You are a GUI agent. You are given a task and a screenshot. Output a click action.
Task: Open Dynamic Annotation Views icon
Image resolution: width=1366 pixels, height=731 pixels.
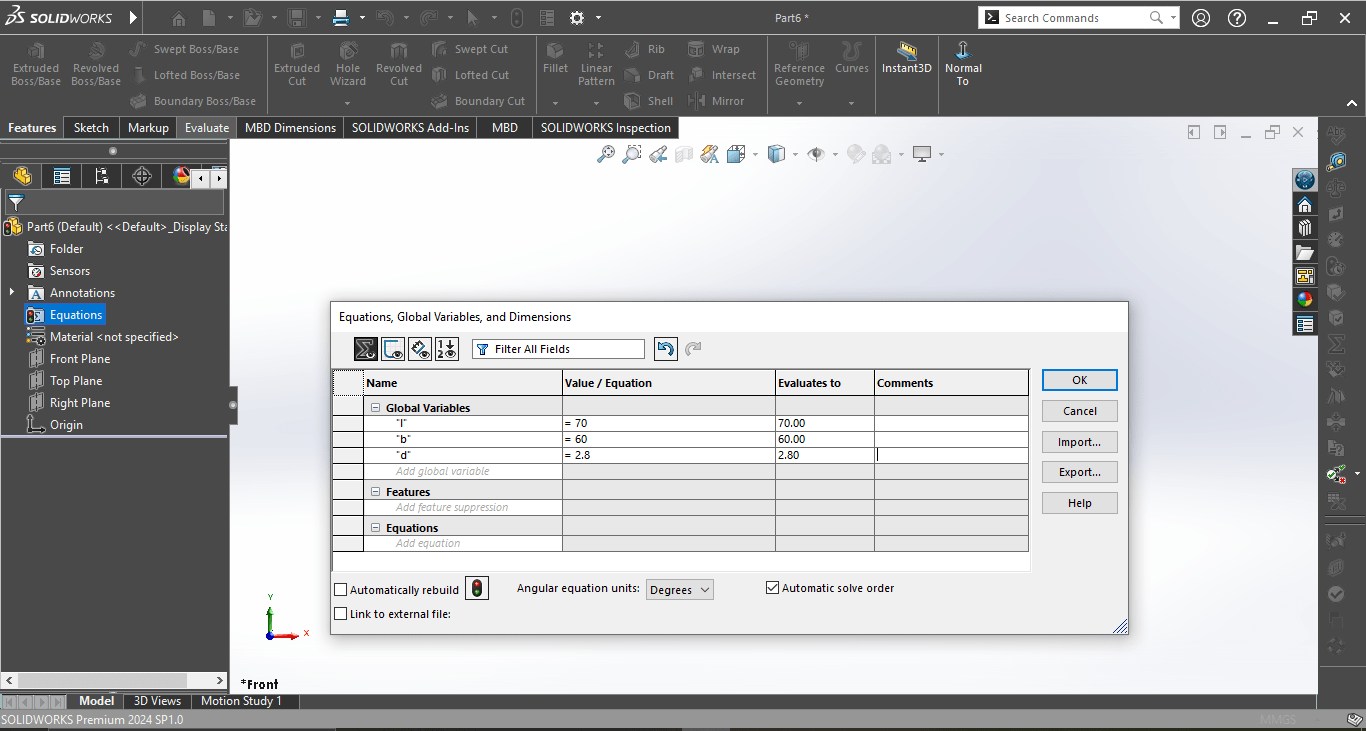[710, 154]
